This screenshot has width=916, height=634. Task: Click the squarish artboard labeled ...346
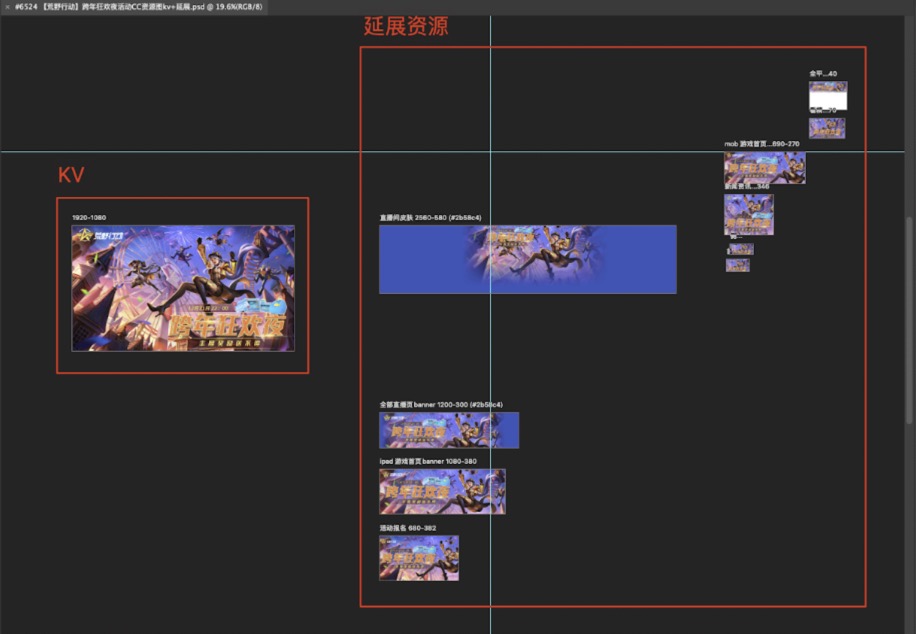coord(749,214)
